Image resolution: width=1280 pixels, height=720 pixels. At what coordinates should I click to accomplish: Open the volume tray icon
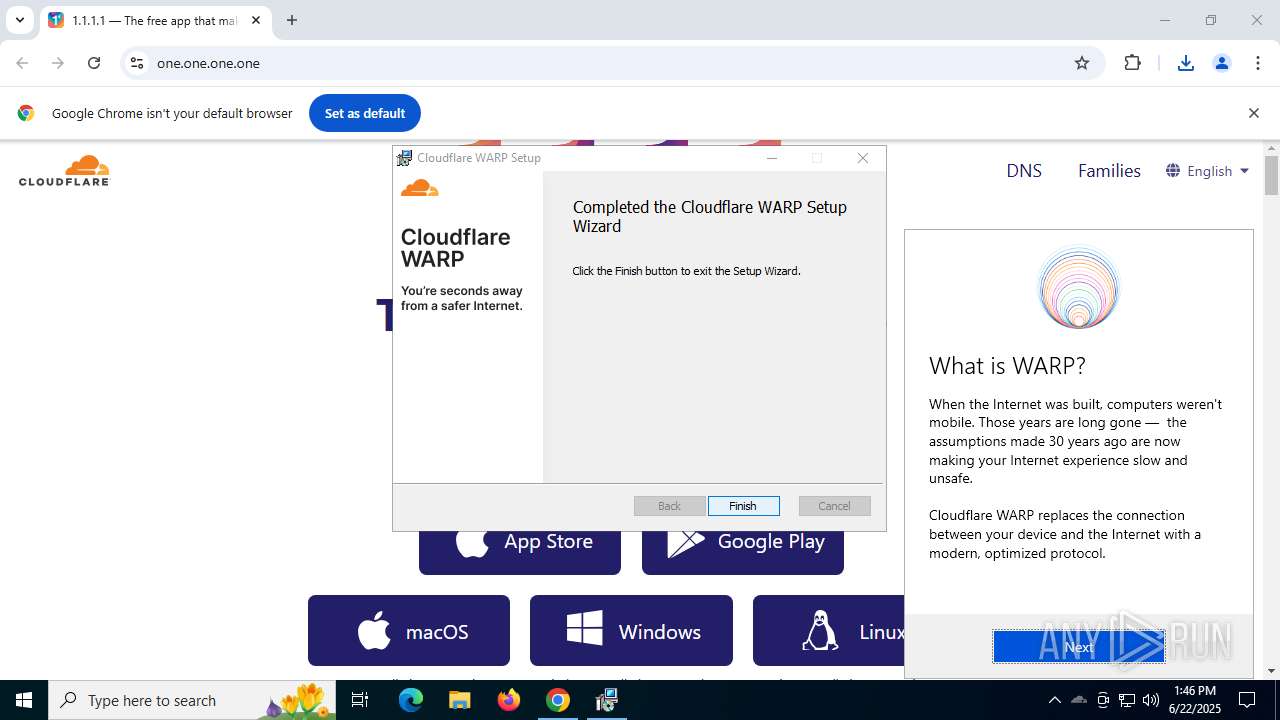coord(1151,700)
